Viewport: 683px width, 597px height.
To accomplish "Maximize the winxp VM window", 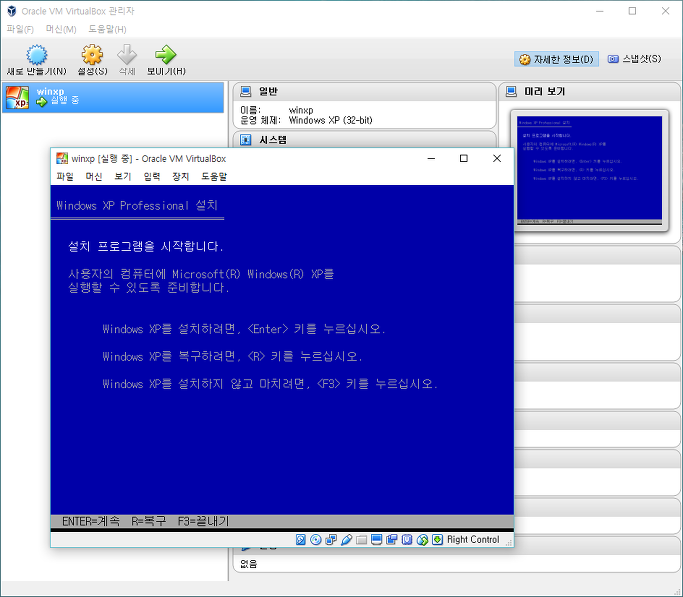I will point(464,159).
